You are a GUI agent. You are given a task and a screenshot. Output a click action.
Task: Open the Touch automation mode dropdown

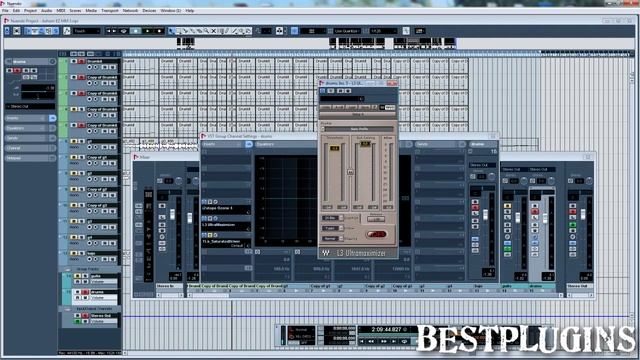click(87, 31)
